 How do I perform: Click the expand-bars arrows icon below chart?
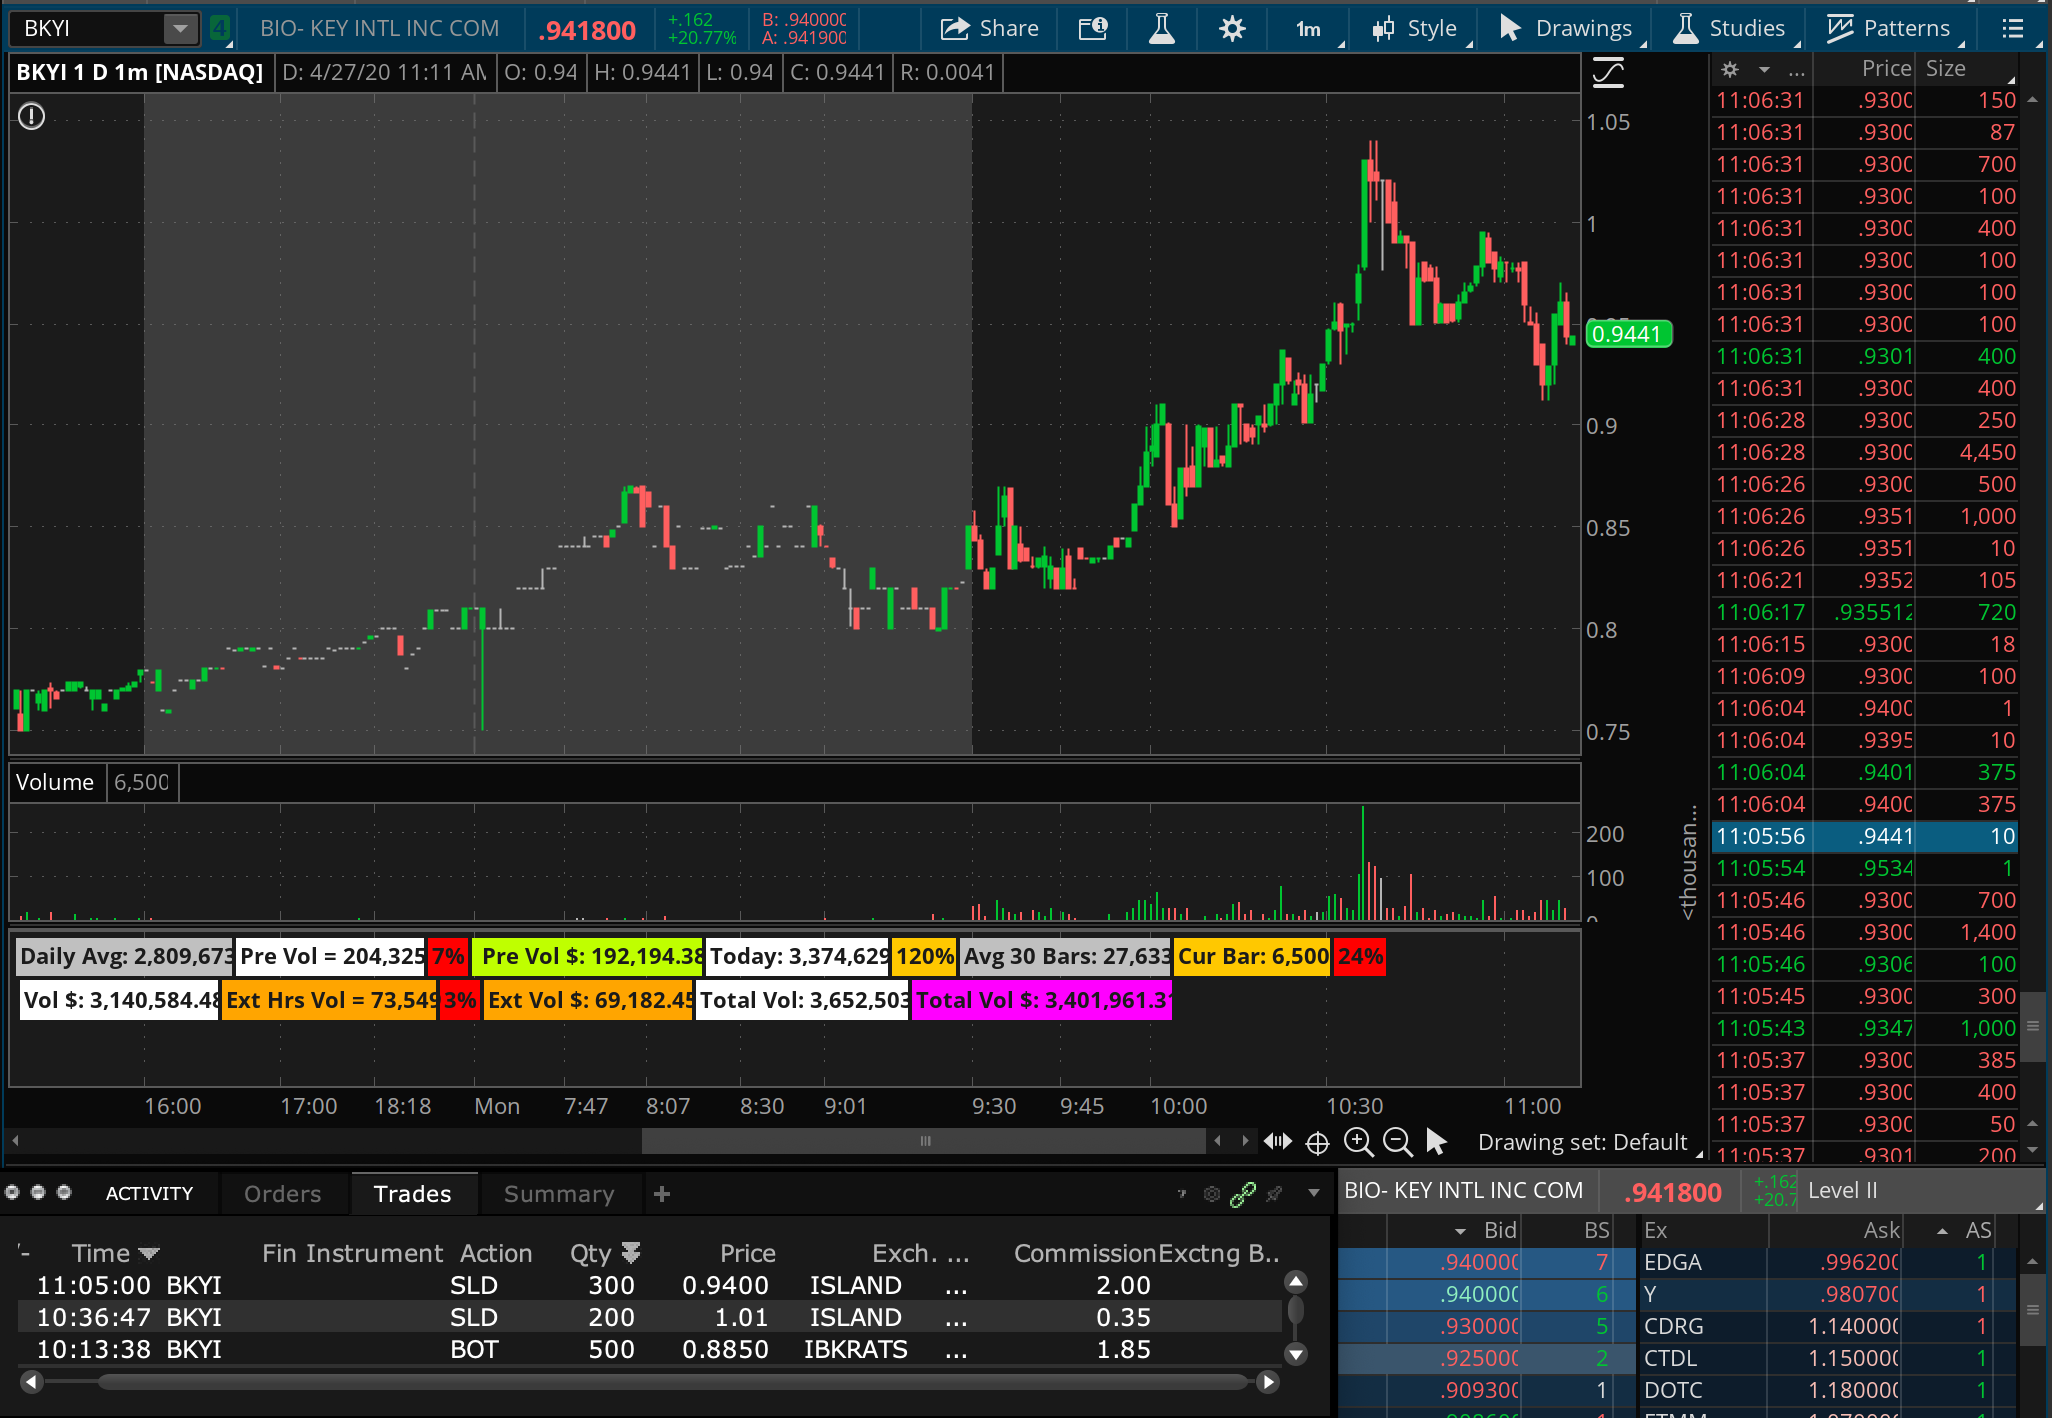(1278, 1141)
